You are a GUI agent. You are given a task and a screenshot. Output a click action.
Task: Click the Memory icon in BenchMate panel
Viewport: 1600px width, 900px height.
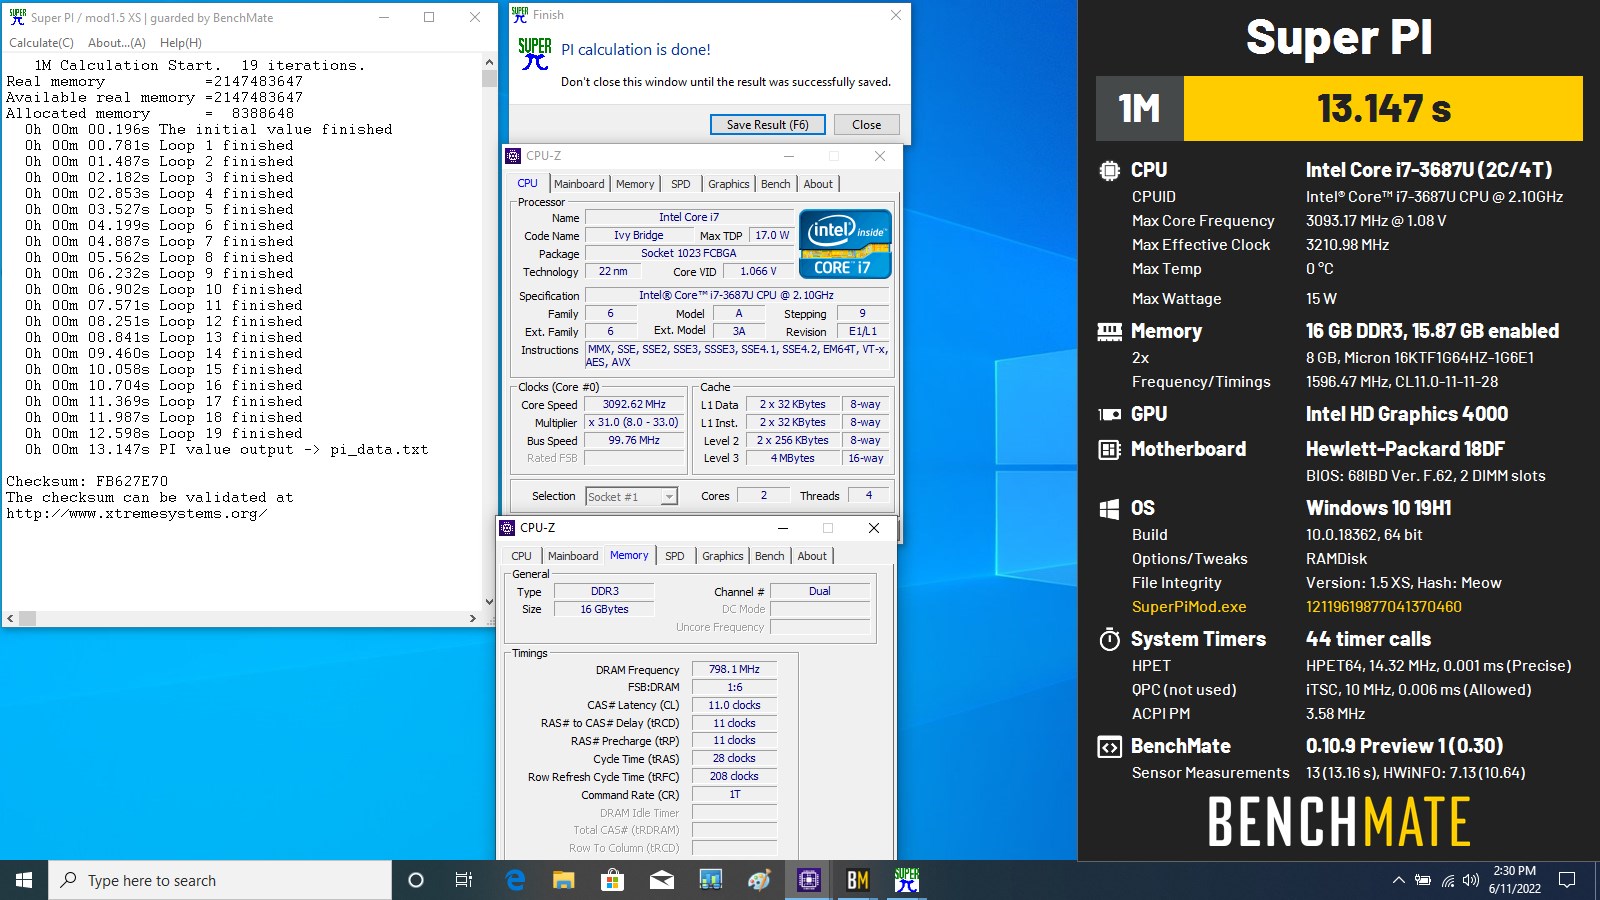(x=1109, y=331)
